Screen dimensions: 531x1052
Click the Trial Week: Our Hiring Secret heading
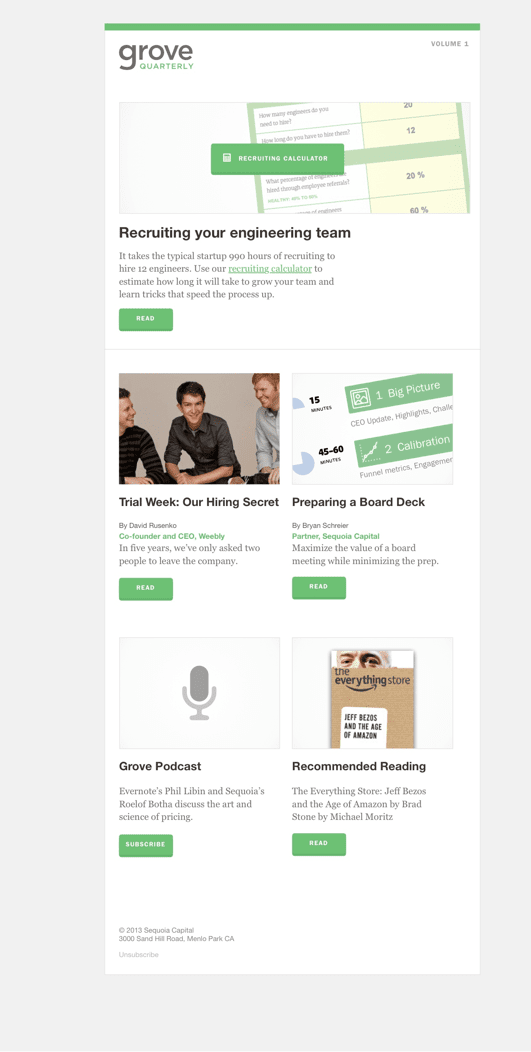point(199,502)
